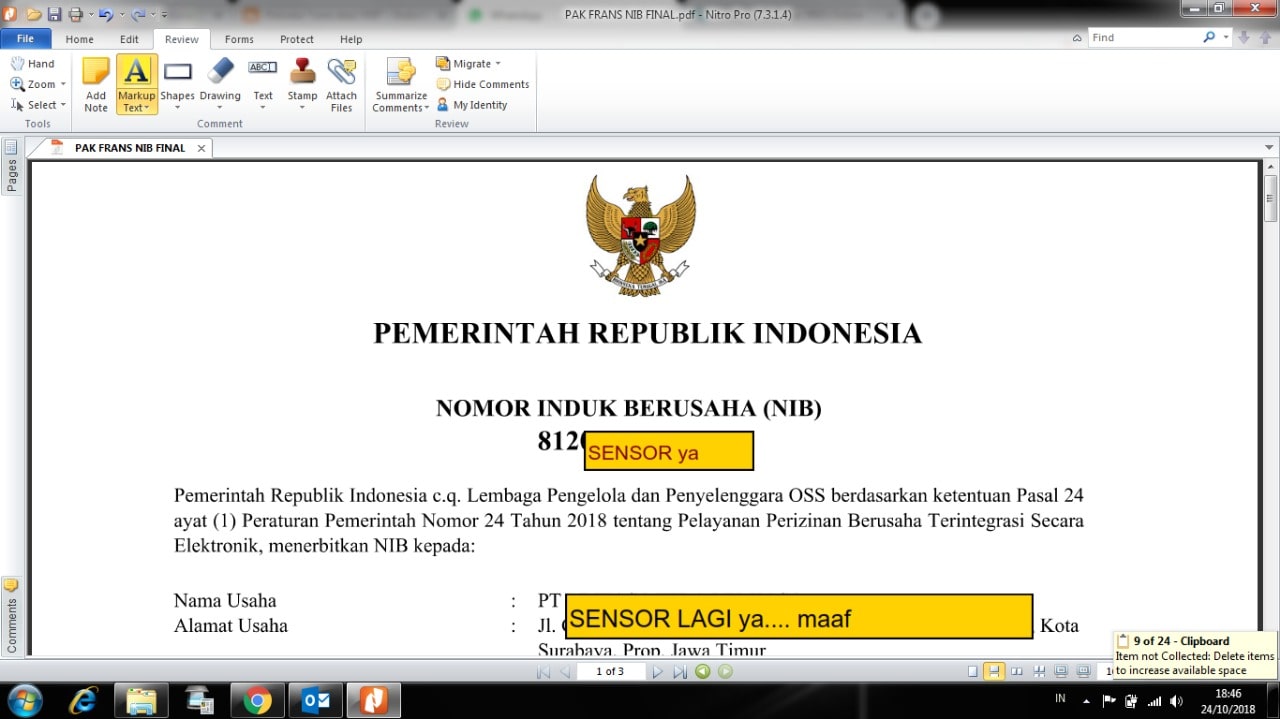The width and height of the screenshot is (1280, 719).
Task: Open the Comments side panel
Action: (11, 615)
